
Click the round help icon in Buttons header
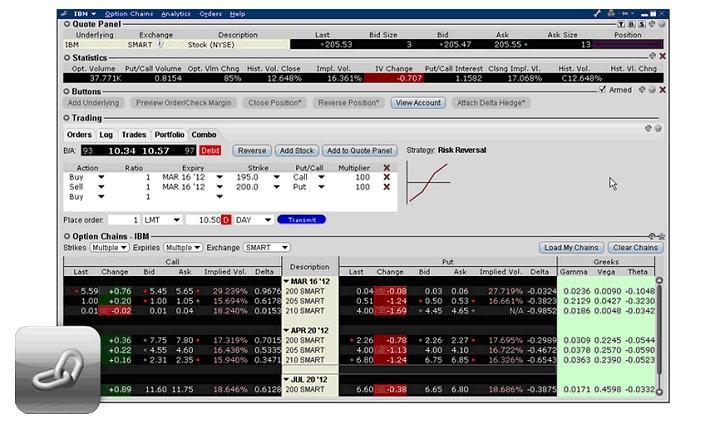652,90
